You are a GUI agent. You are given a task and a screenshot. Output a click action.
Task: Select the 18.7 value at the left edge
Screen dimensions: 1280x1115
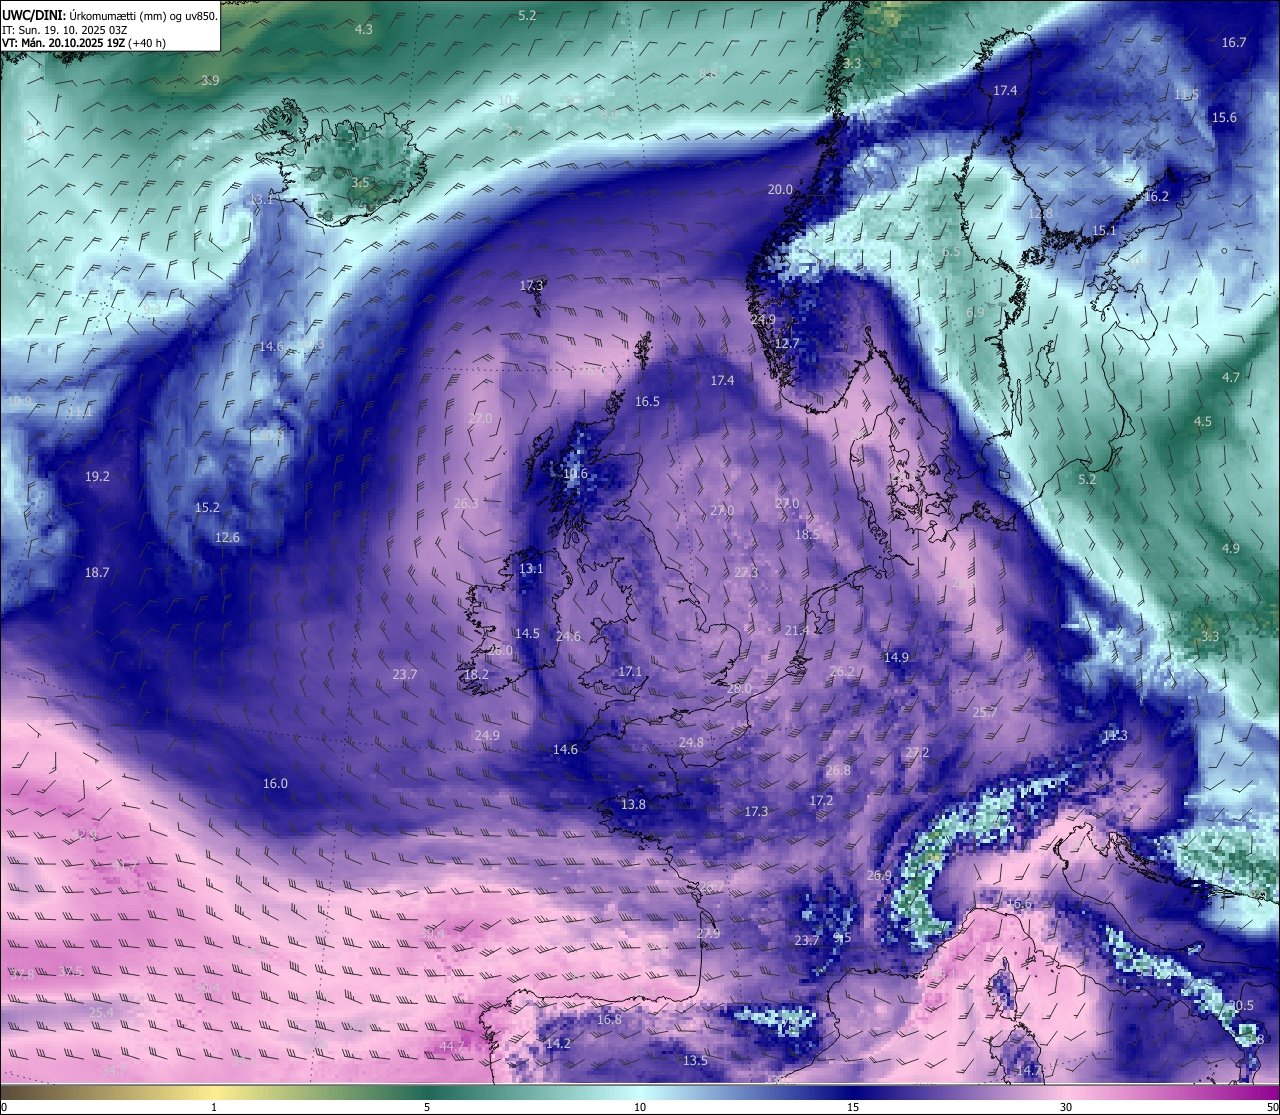click(x=97, y=573)
